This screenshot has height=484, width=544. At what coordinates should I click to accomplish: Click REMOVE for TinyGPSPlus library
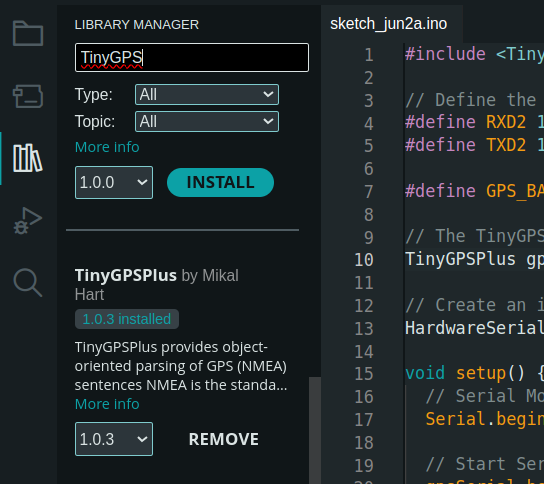[224, 439]
